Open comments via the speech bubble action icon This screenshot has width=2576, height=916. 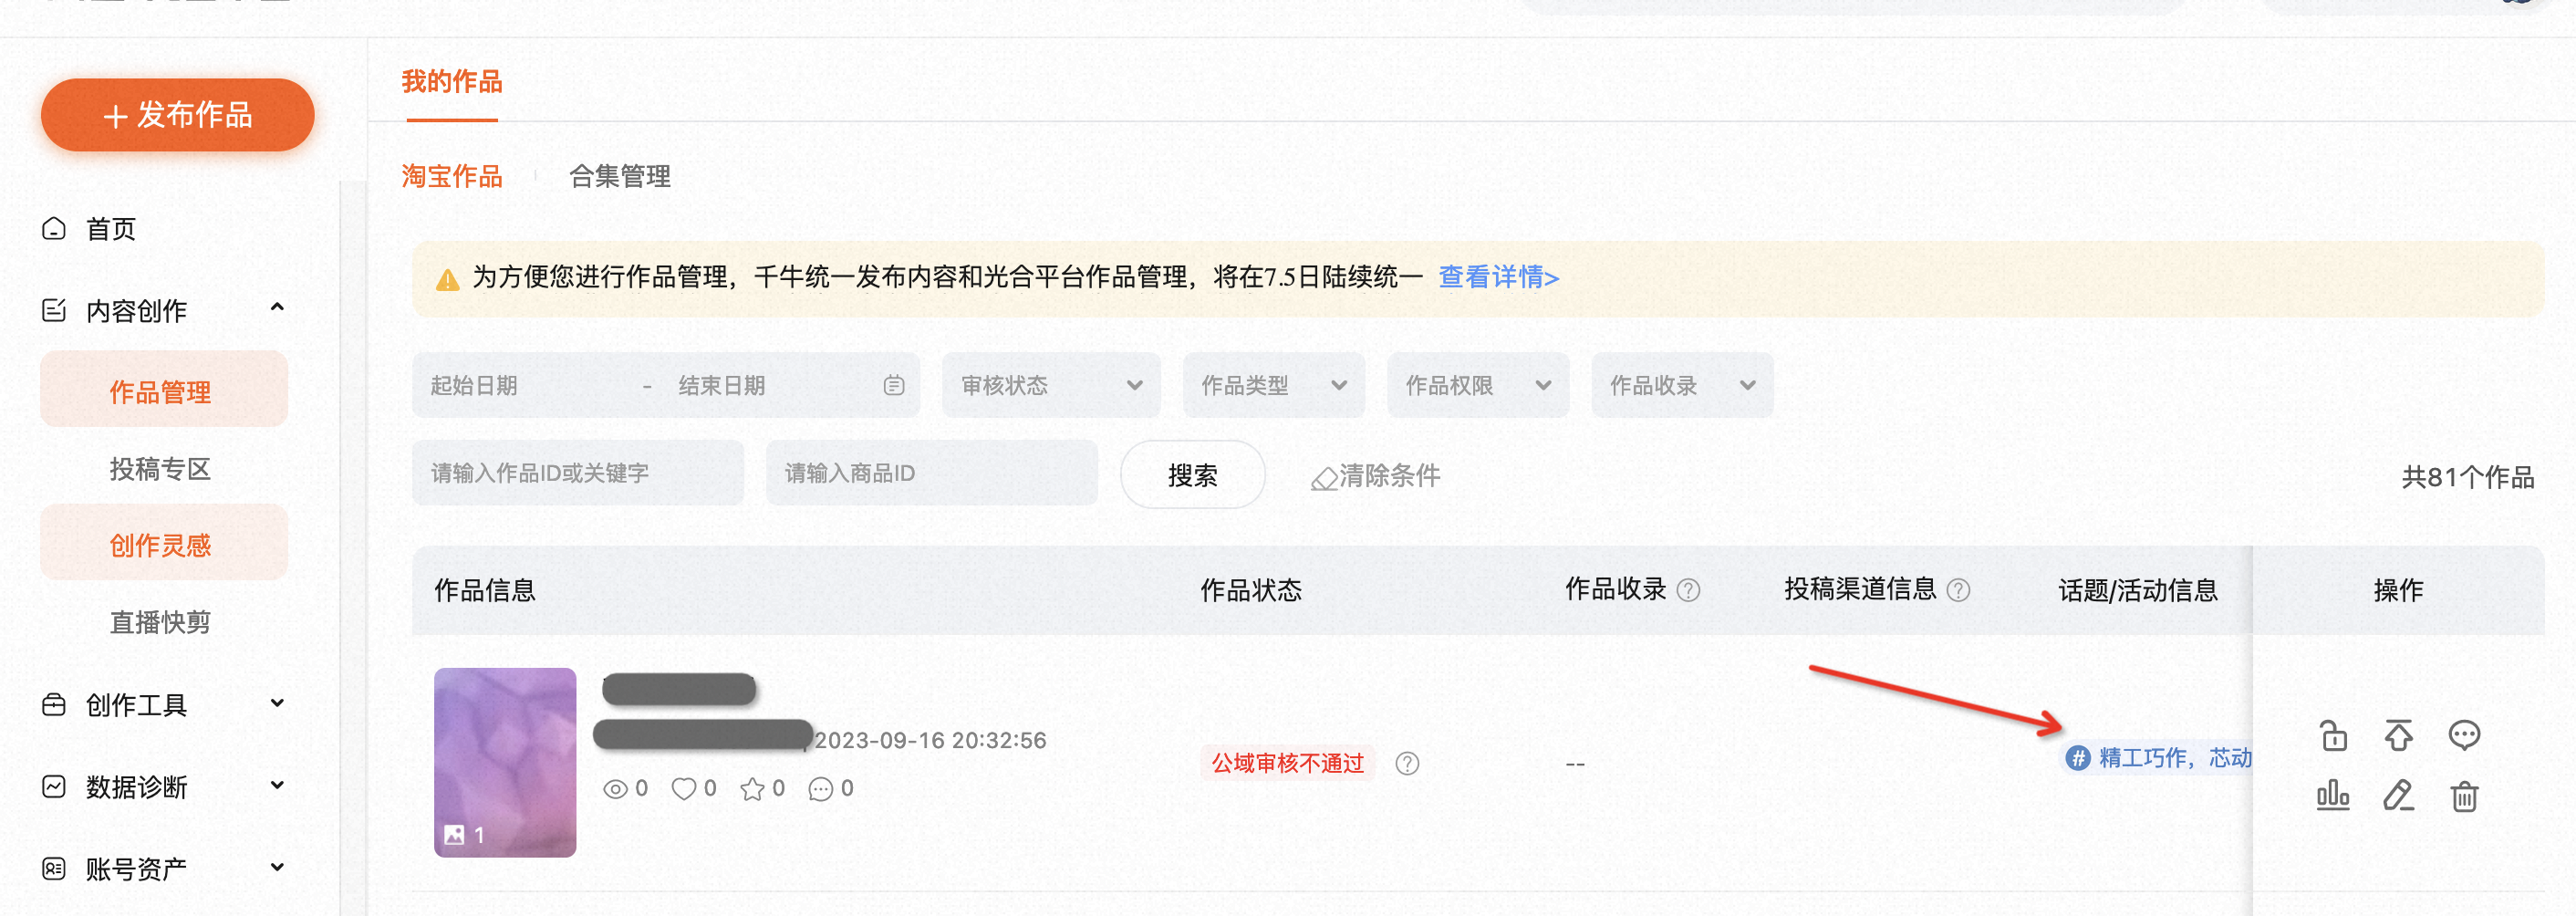pyautogui.click(x=2463, y=736)
